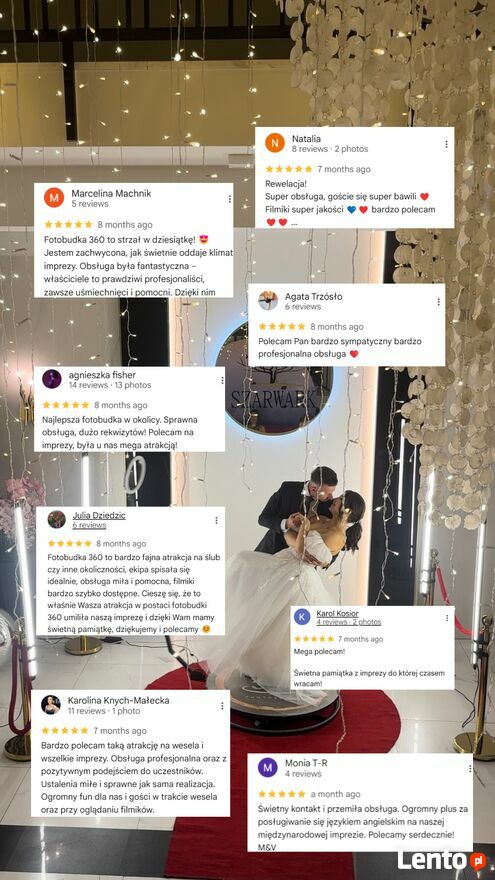The height and width of the screenshot is (880, 495).
Task: Click Monia T-R's purple M avatar
Action: tap(268, 767)
